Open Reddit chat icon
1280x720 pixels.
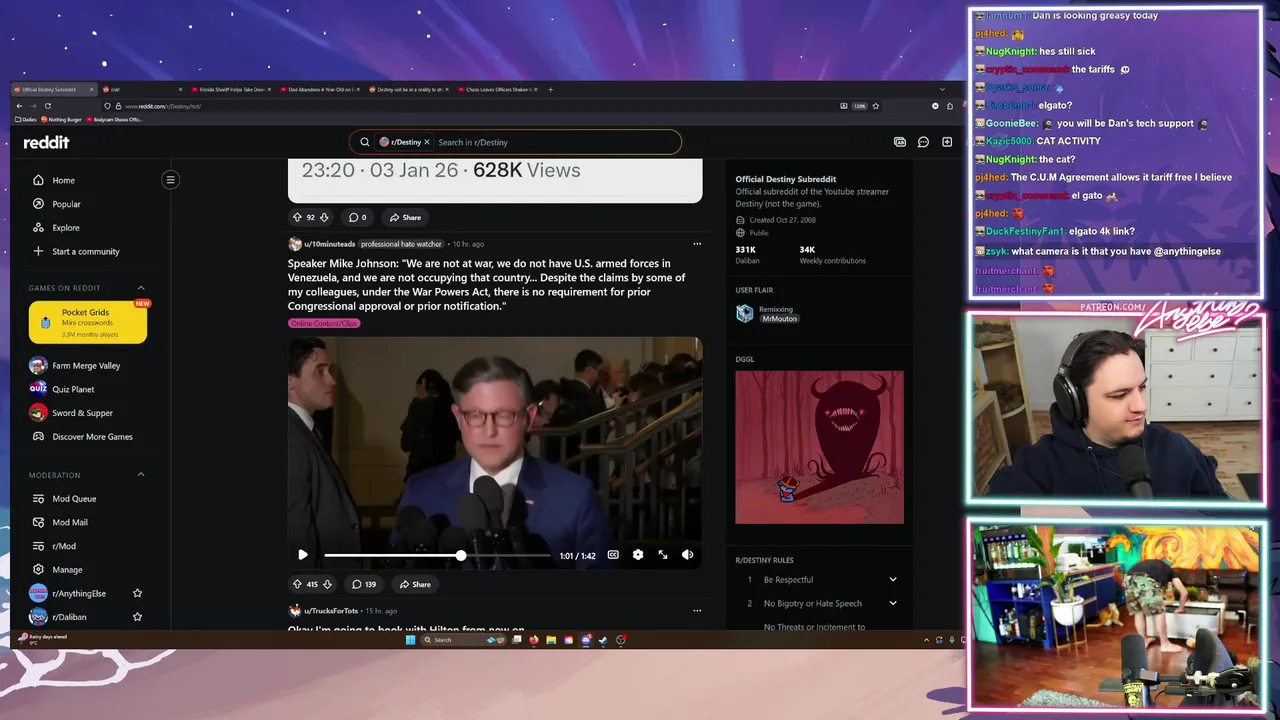coord(923,142)
